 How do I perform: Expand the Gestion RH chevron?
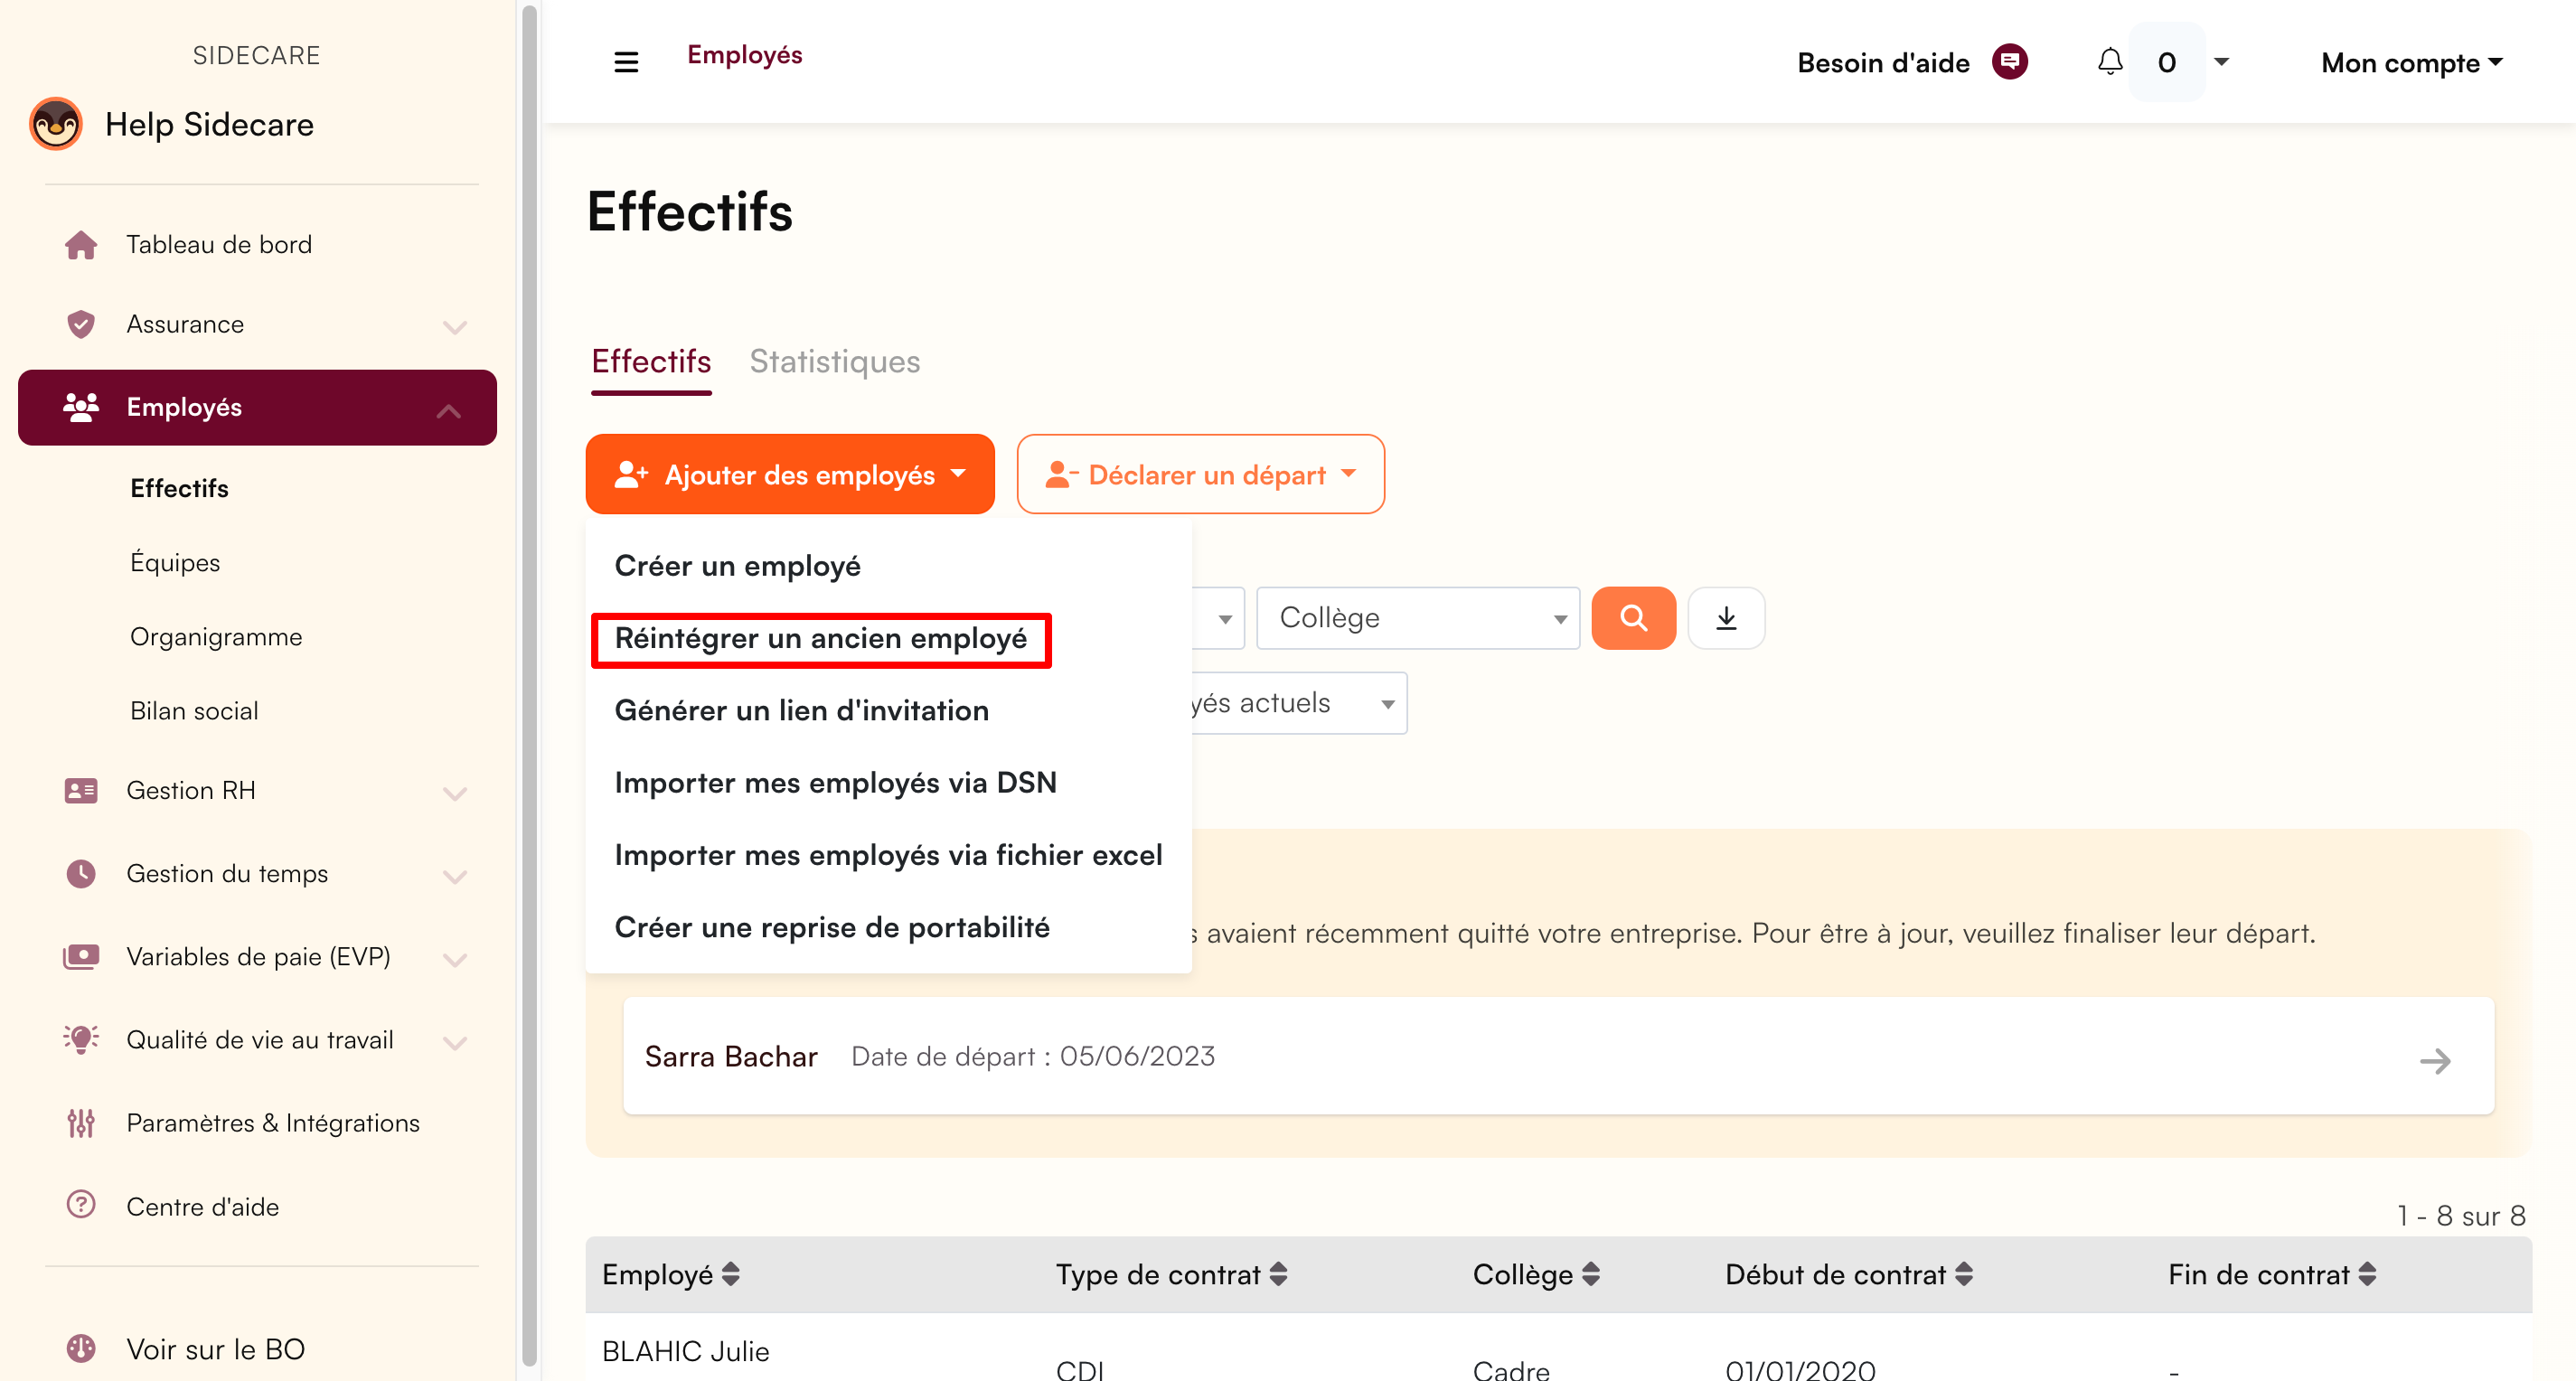pos(455,793)
